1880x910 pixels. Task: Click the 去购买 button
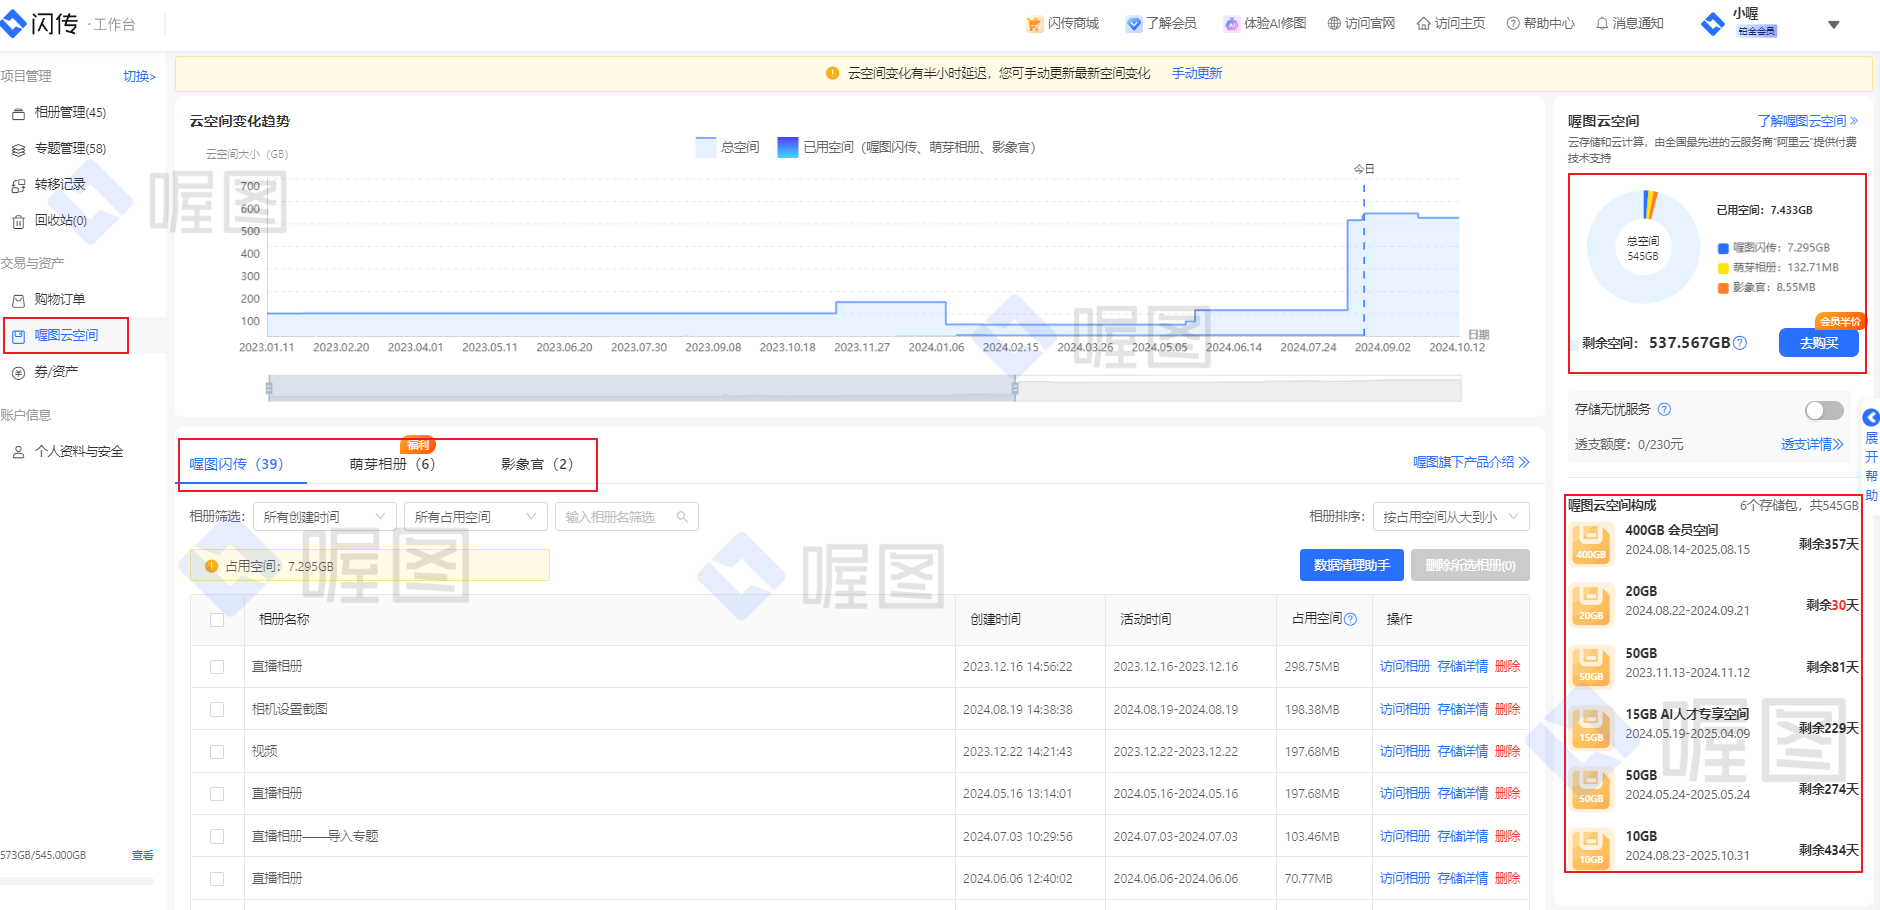(x=1819, y=343)
